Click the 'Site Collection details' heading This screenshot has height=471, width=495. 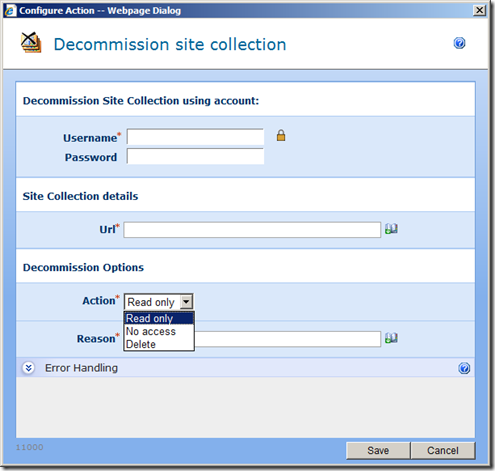pos(80,196)
